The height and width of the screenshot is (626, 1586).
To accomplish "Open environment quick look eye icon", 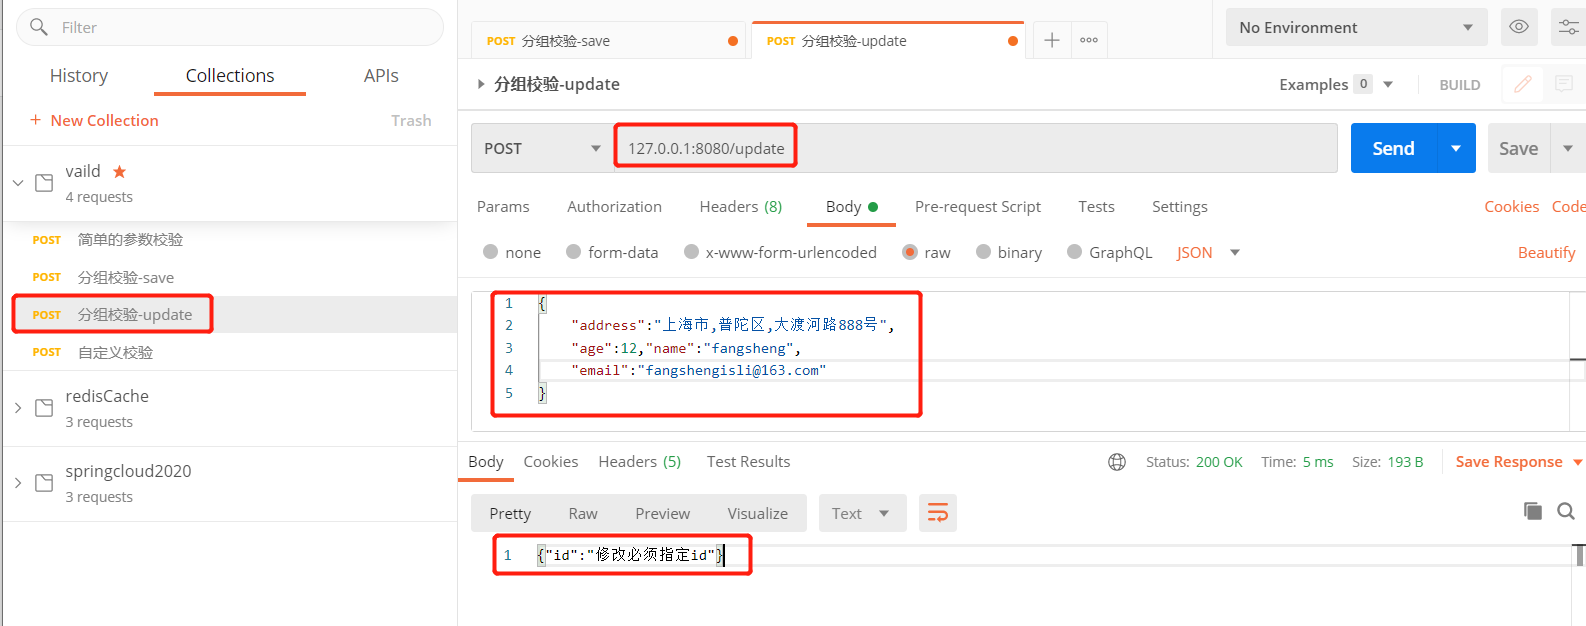I will (1518, 27).
